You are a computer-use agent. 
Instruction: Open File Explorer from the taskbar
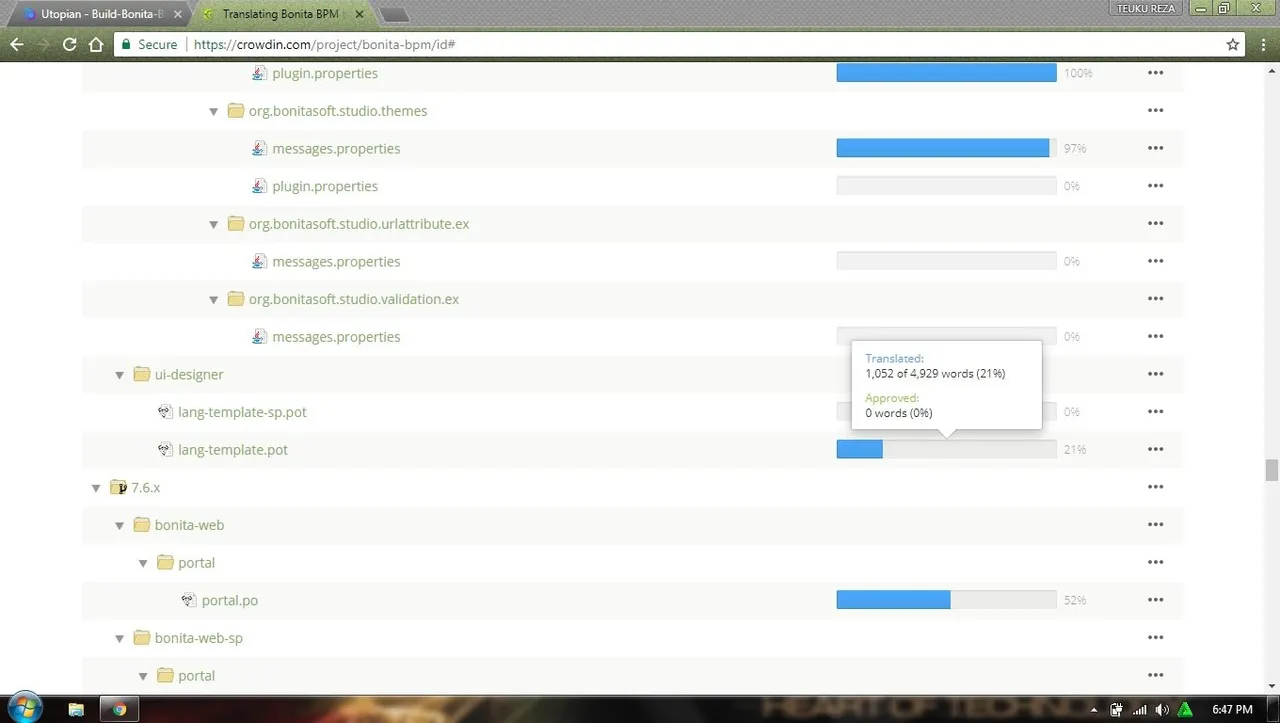[77, 709]
